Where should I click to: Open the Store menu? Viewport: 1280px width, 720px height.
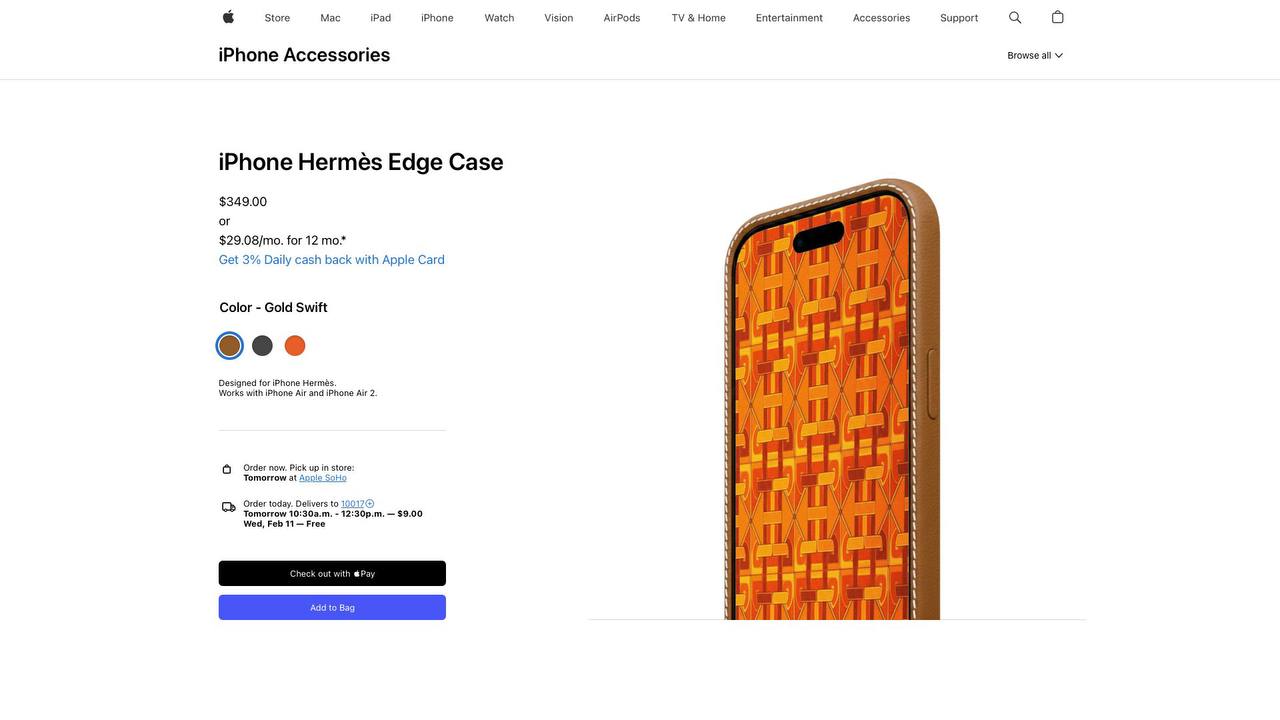pyautogui.click(x=277, y=18)
